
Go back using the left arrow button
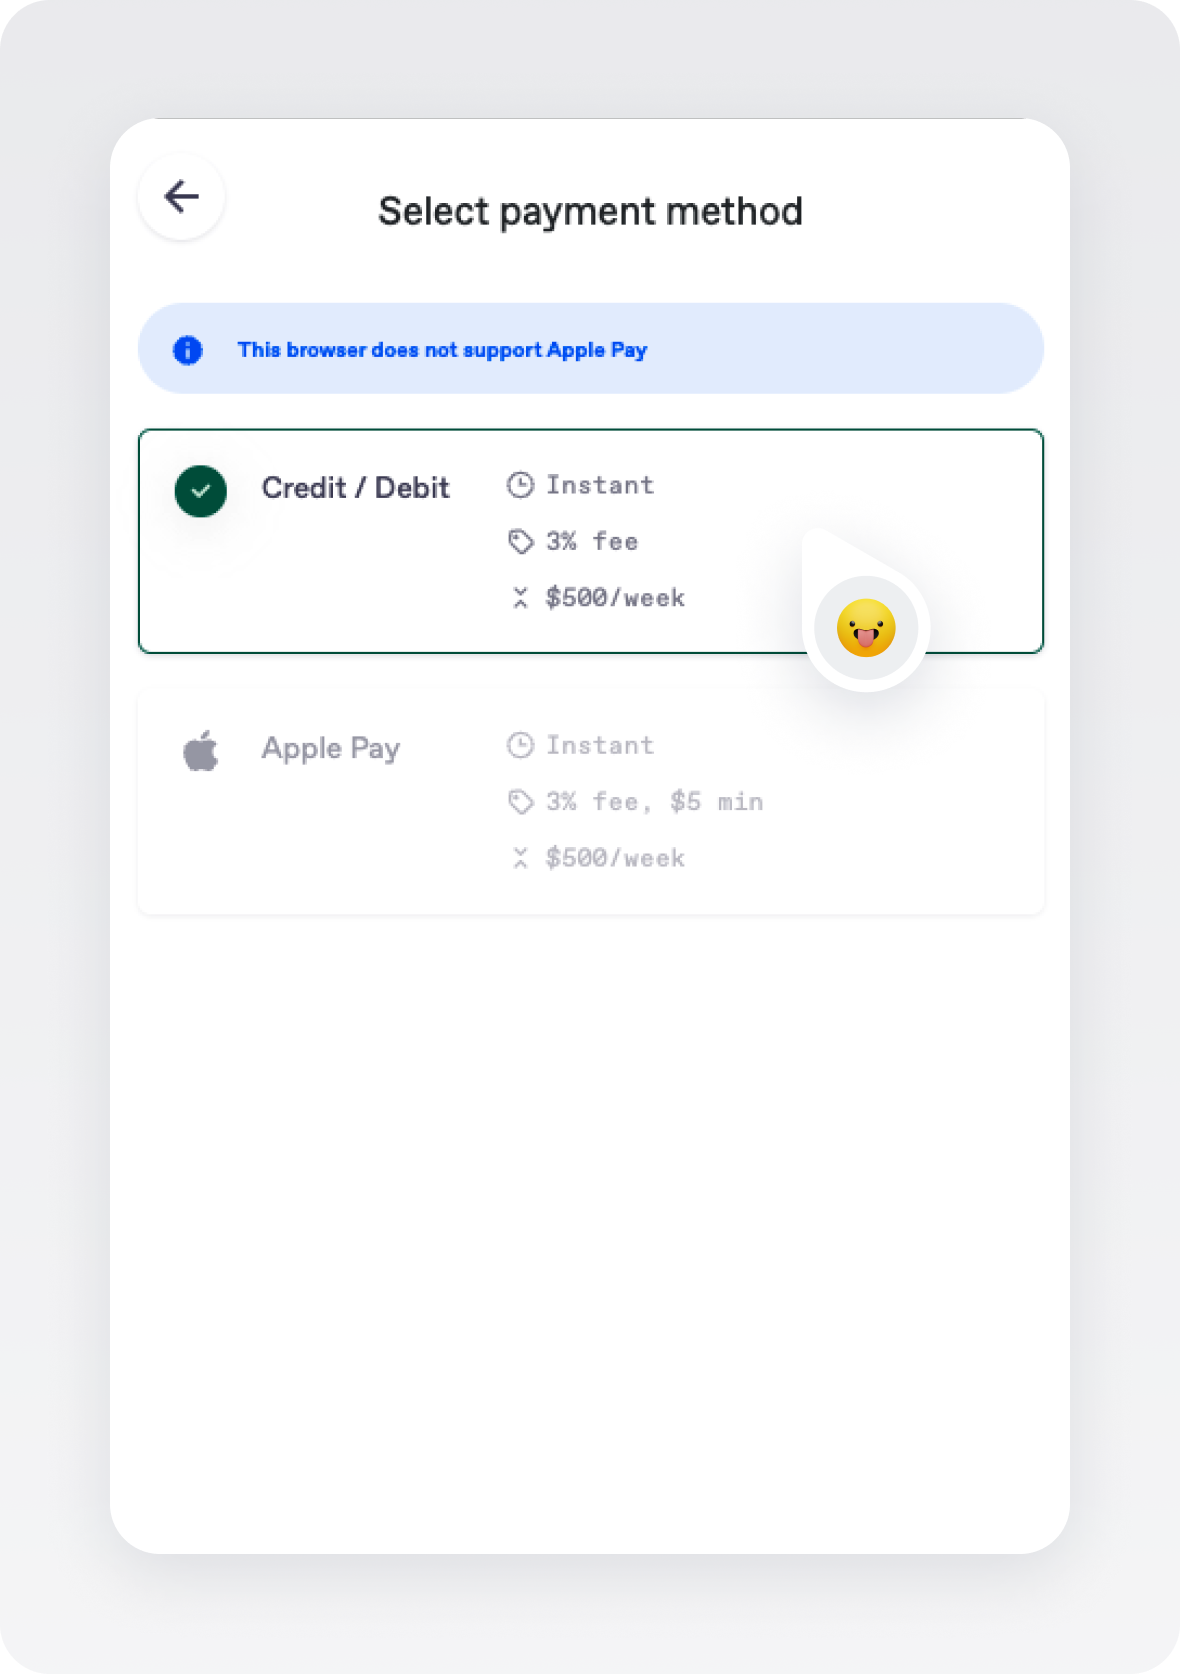[181, 196]
